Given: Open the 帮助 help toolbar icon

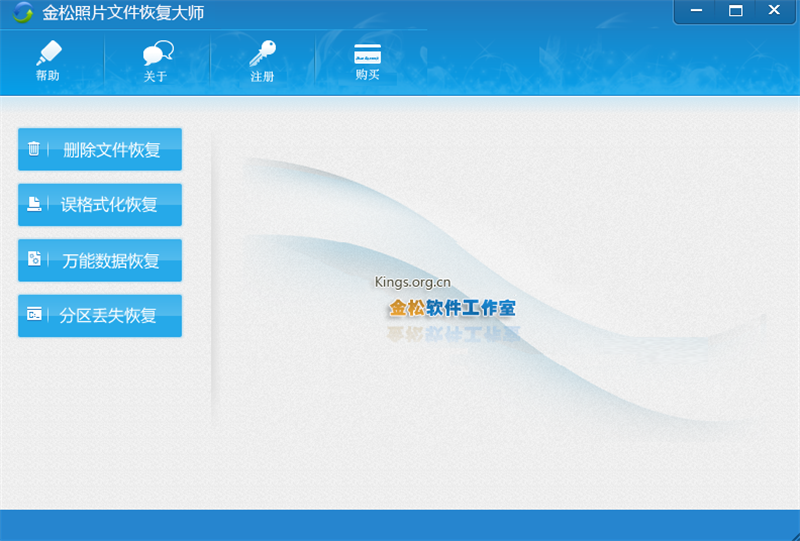Looking at the screenshot, I should [x=49, y=53].
